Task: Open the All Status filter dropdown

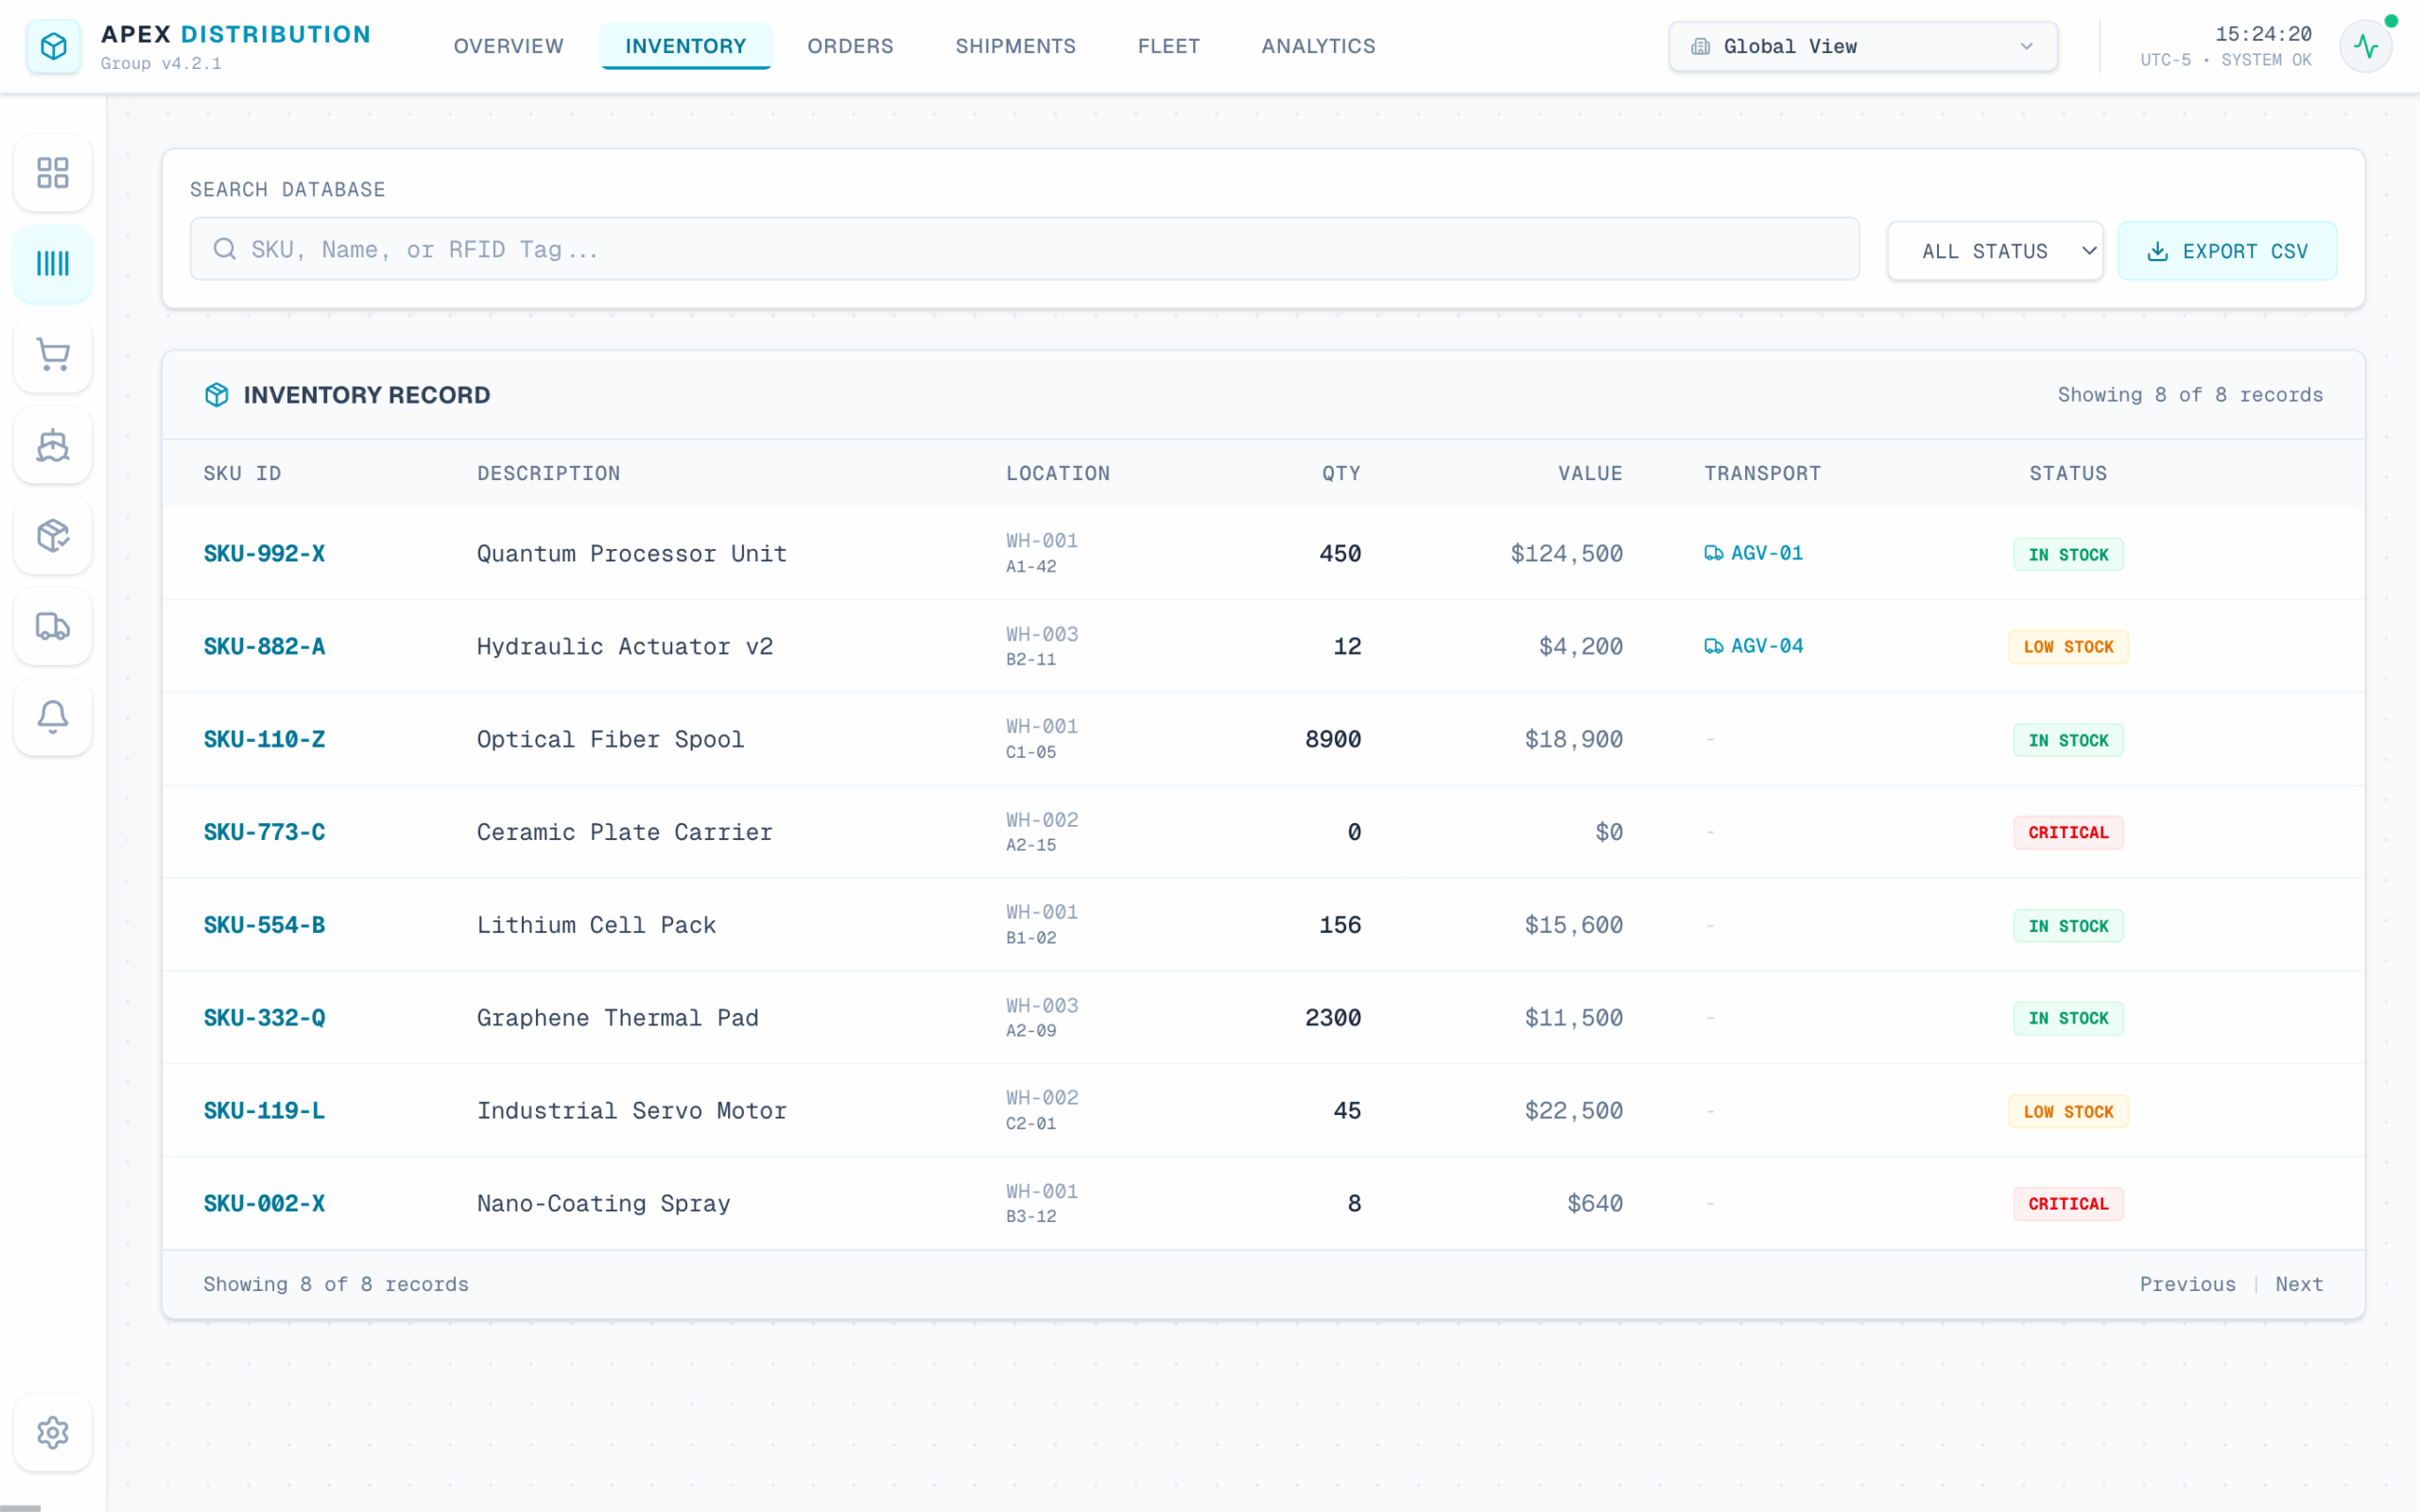Action: [x=1994, y=251]
